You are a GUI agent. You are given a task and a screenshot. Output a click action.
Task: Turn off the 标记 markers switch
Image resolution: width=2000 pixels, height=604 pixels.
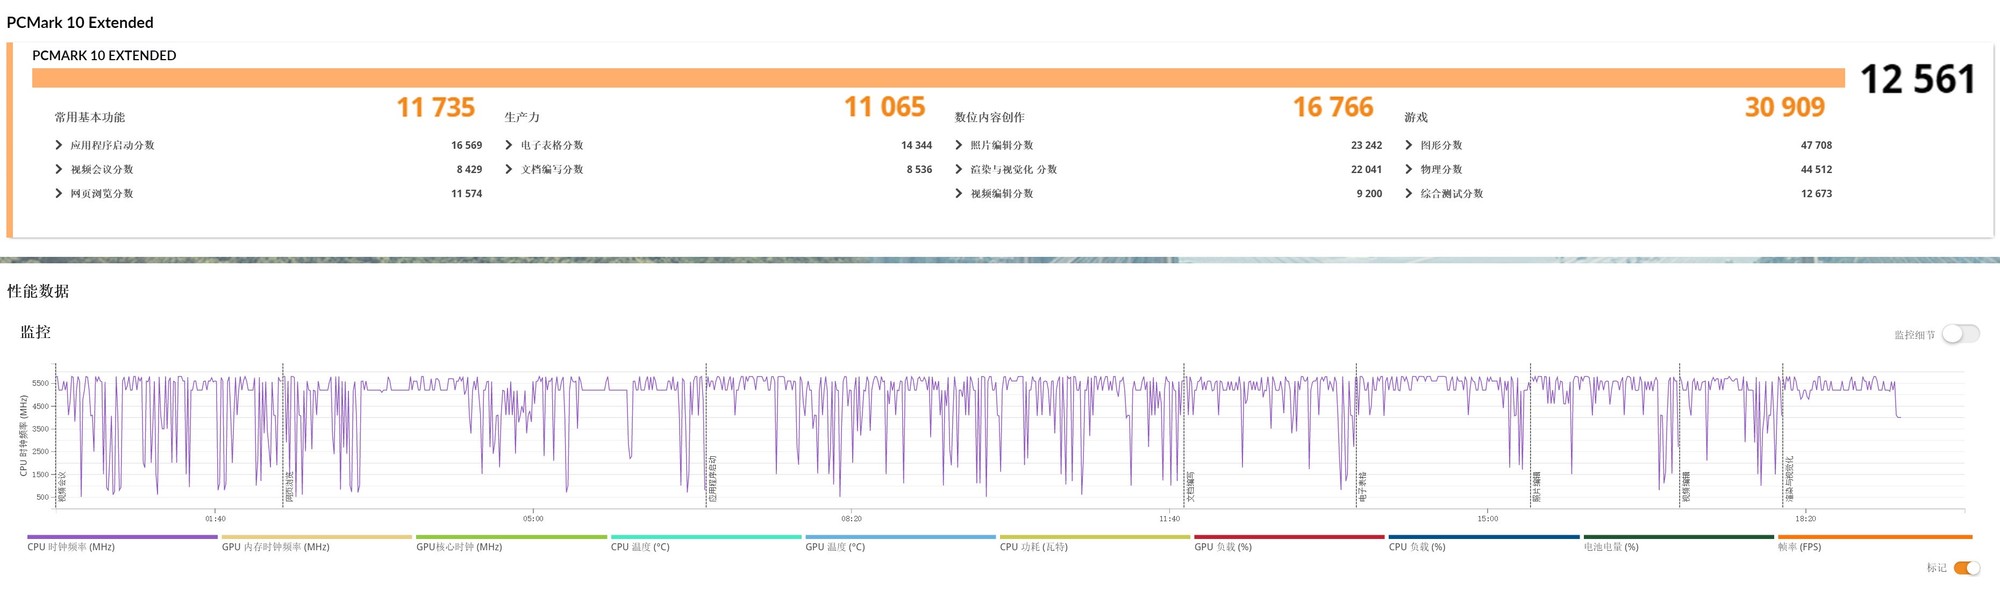coord(1966,568)
